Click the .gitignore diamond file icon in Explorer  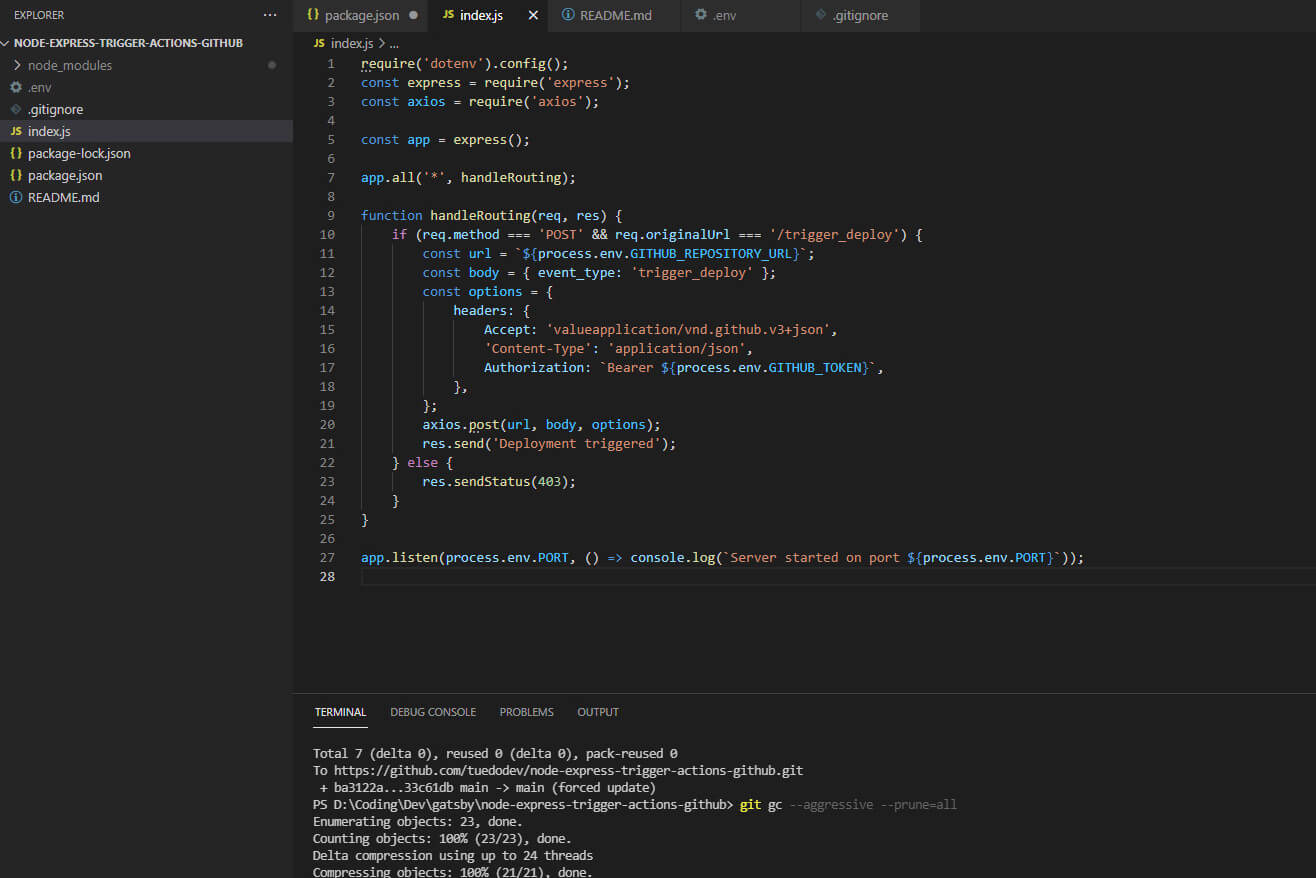click(16, 109)
